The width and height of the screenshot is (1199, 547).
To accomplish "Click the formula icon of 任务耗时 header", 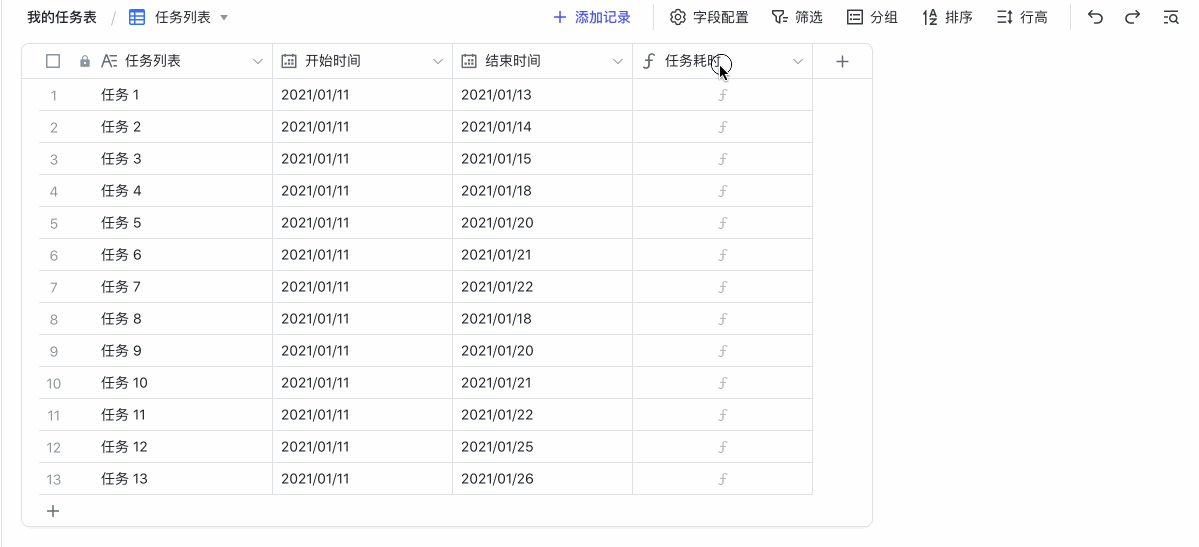I will tap(648, 61).
